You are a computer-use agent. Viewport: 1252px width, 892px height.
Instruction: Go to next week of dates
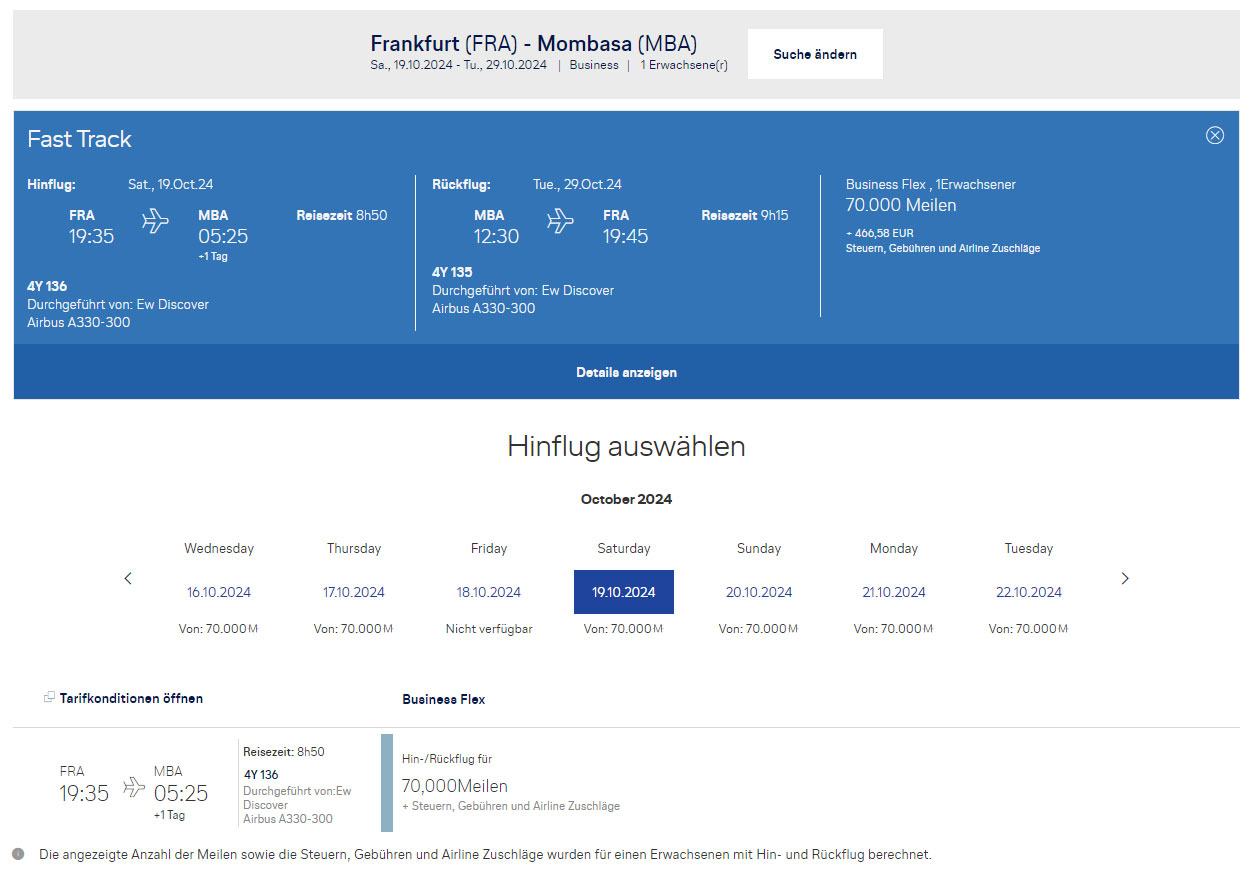(1124, 578)
